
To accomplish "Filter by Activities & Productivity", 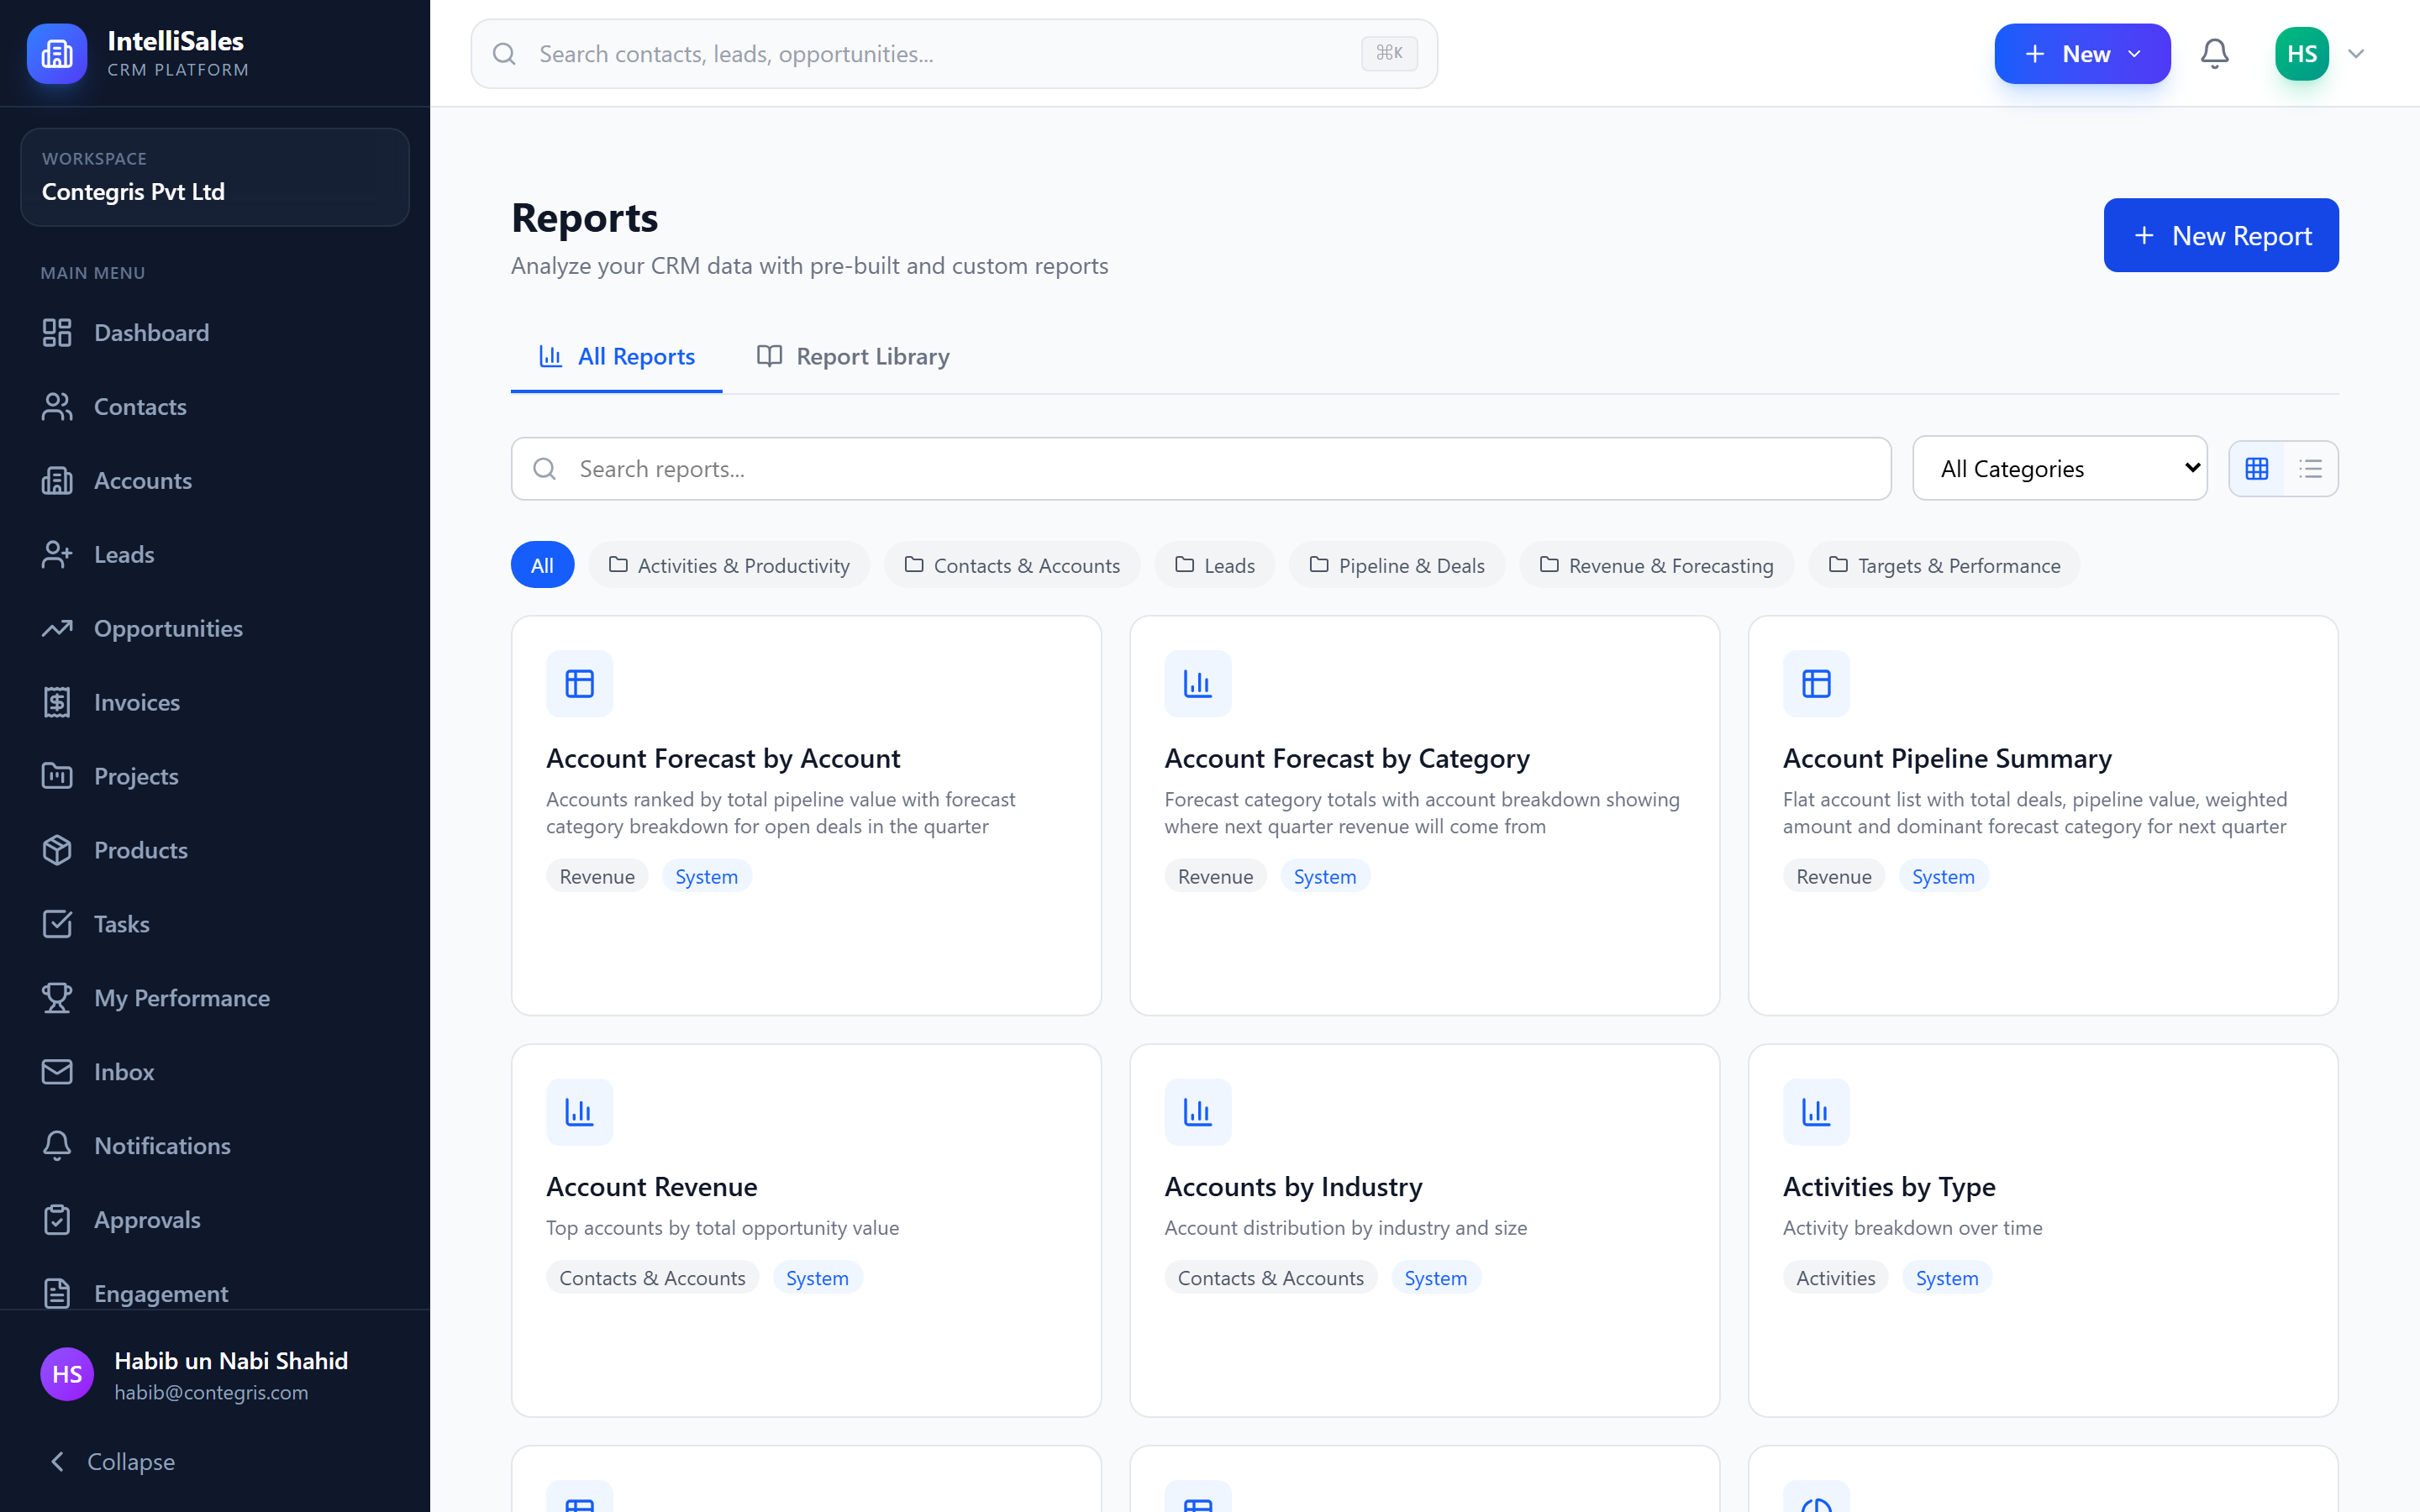I will 729,565.
